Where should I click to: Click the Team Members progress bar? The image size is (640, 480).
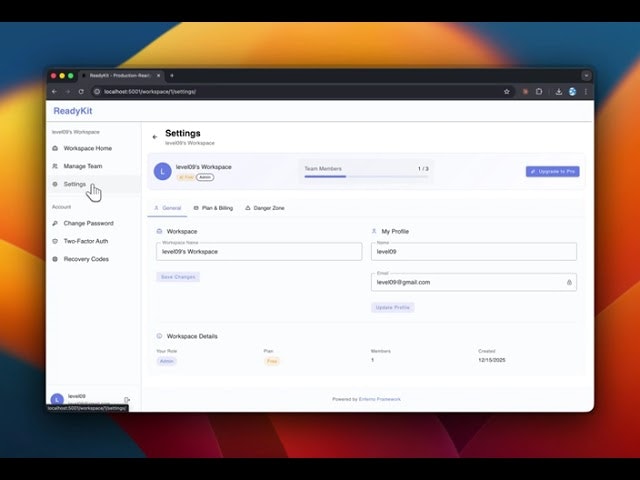(366, 176)
